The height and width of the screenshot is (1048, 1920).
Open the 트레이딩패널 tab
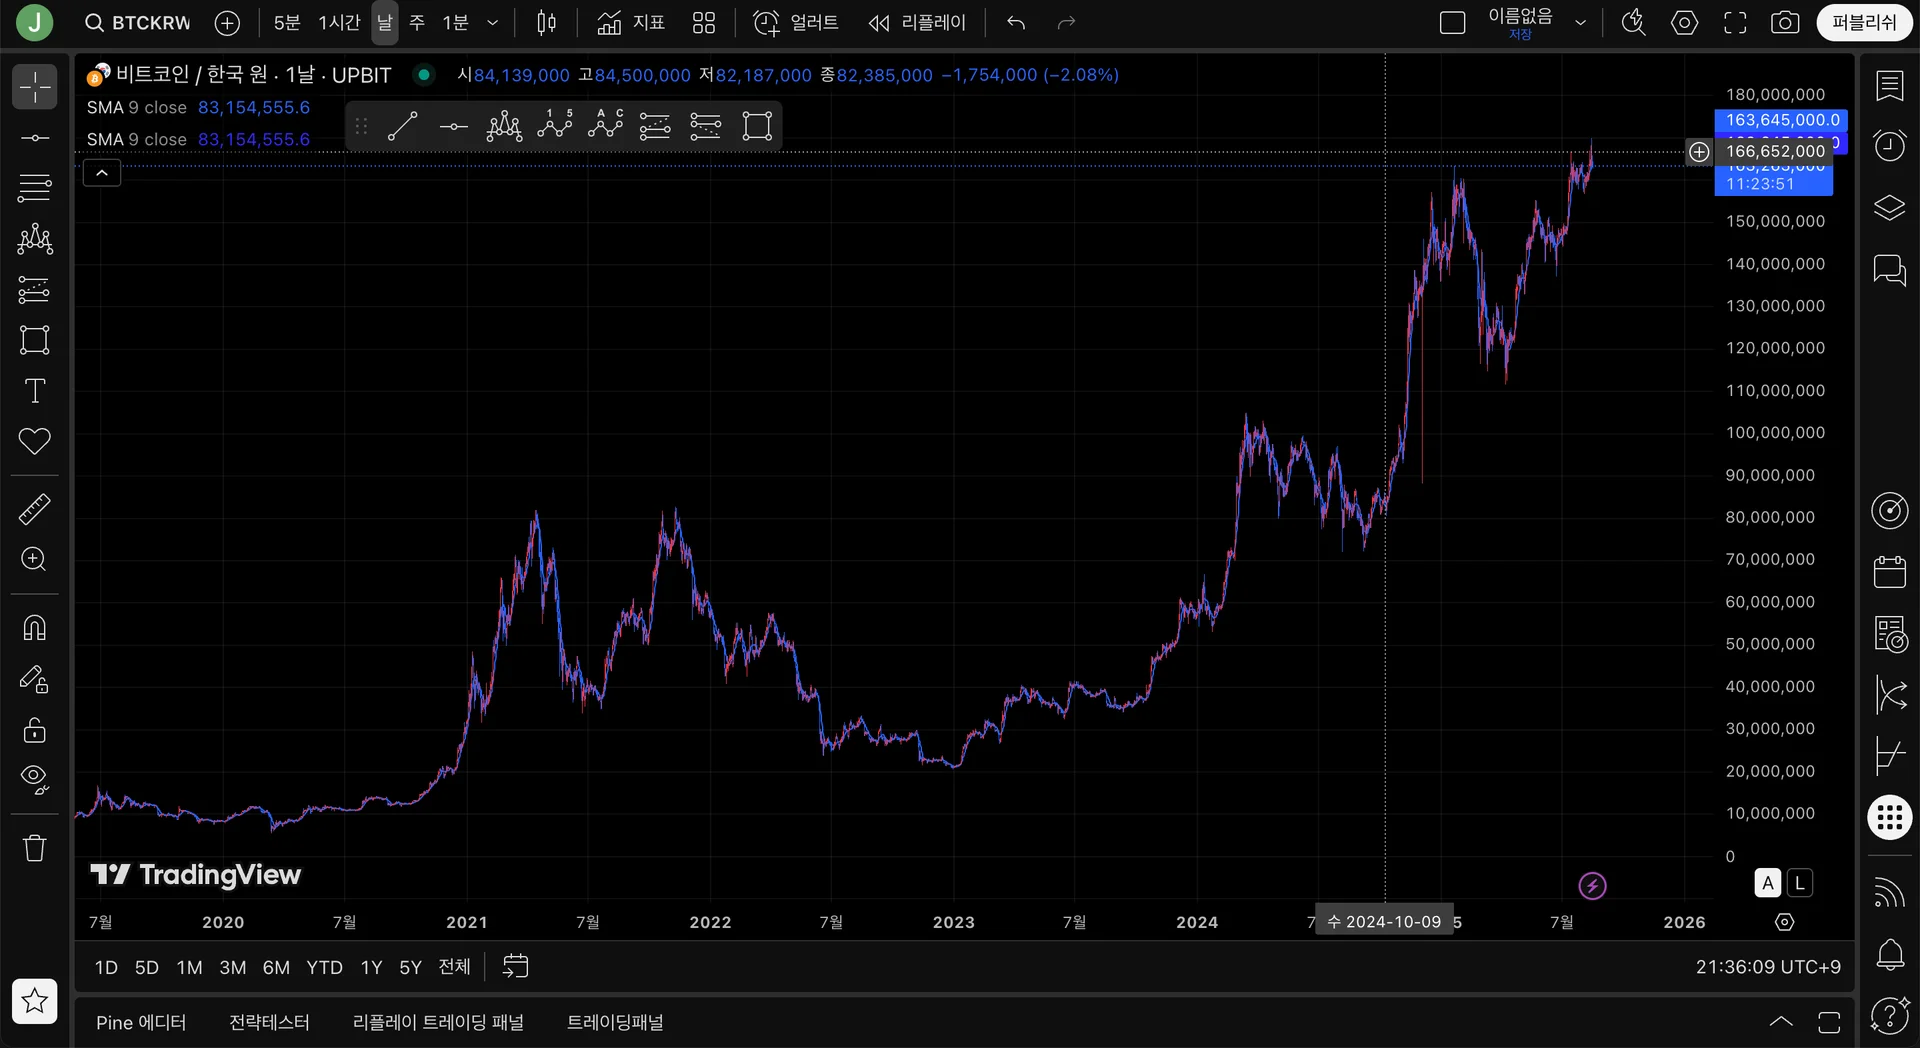coord(615,1022)
